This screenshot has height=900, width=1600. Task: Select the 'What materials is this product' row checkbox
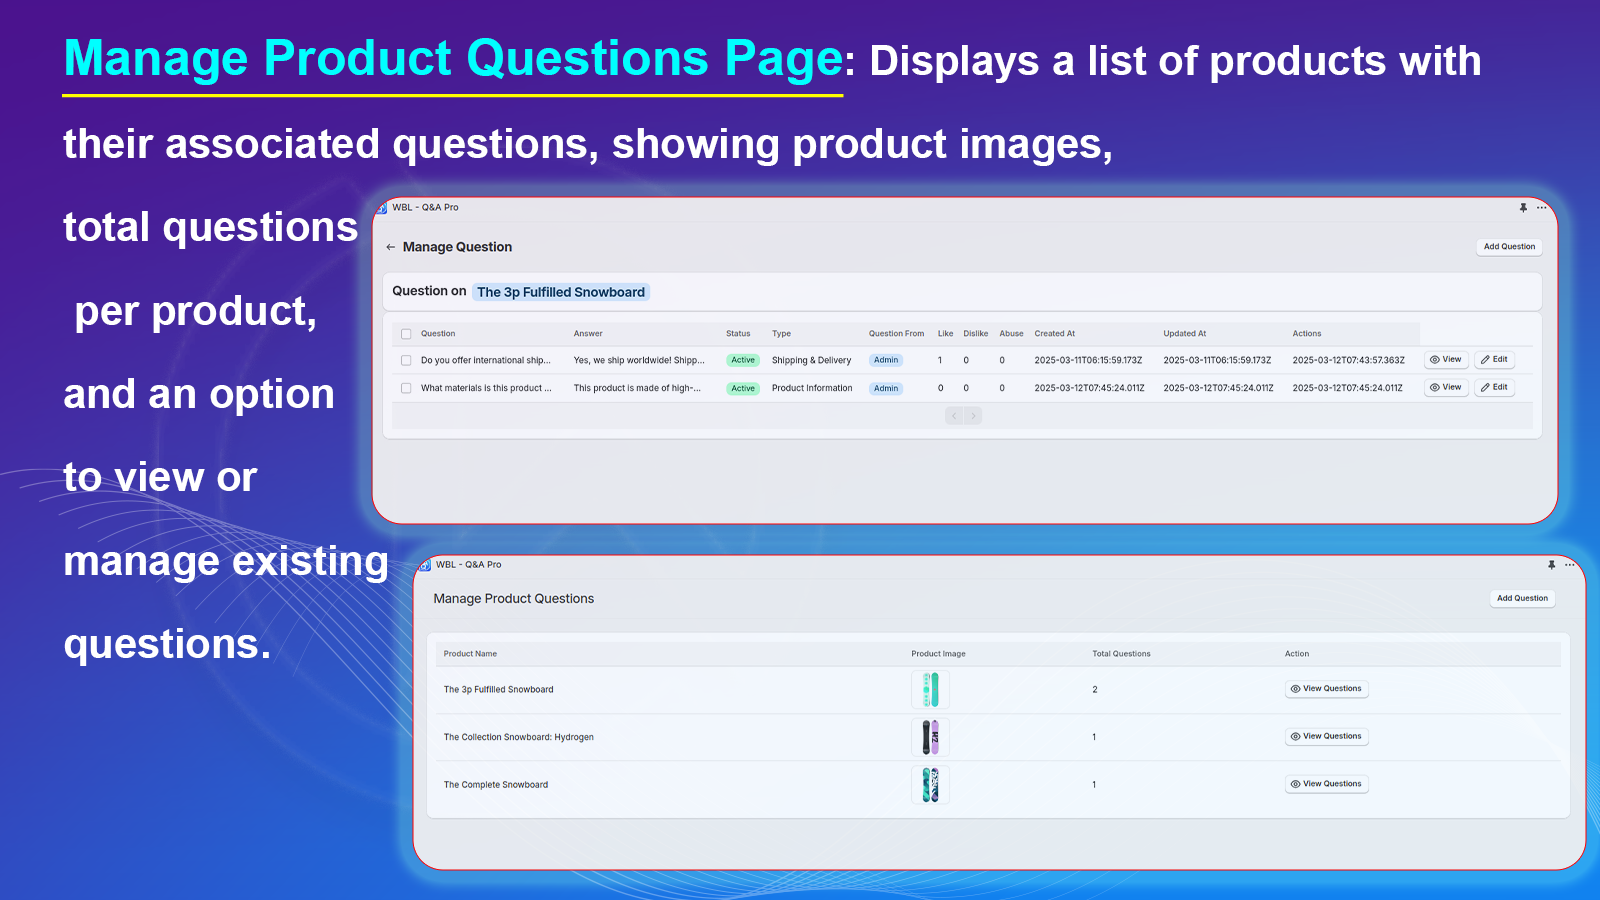[406, 388]
